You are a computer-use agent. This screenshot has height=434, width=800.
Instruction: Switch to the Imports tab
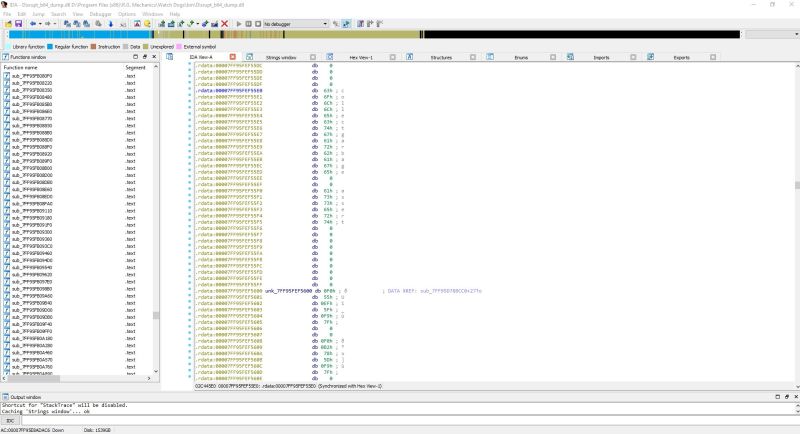[x=601, y=57]
